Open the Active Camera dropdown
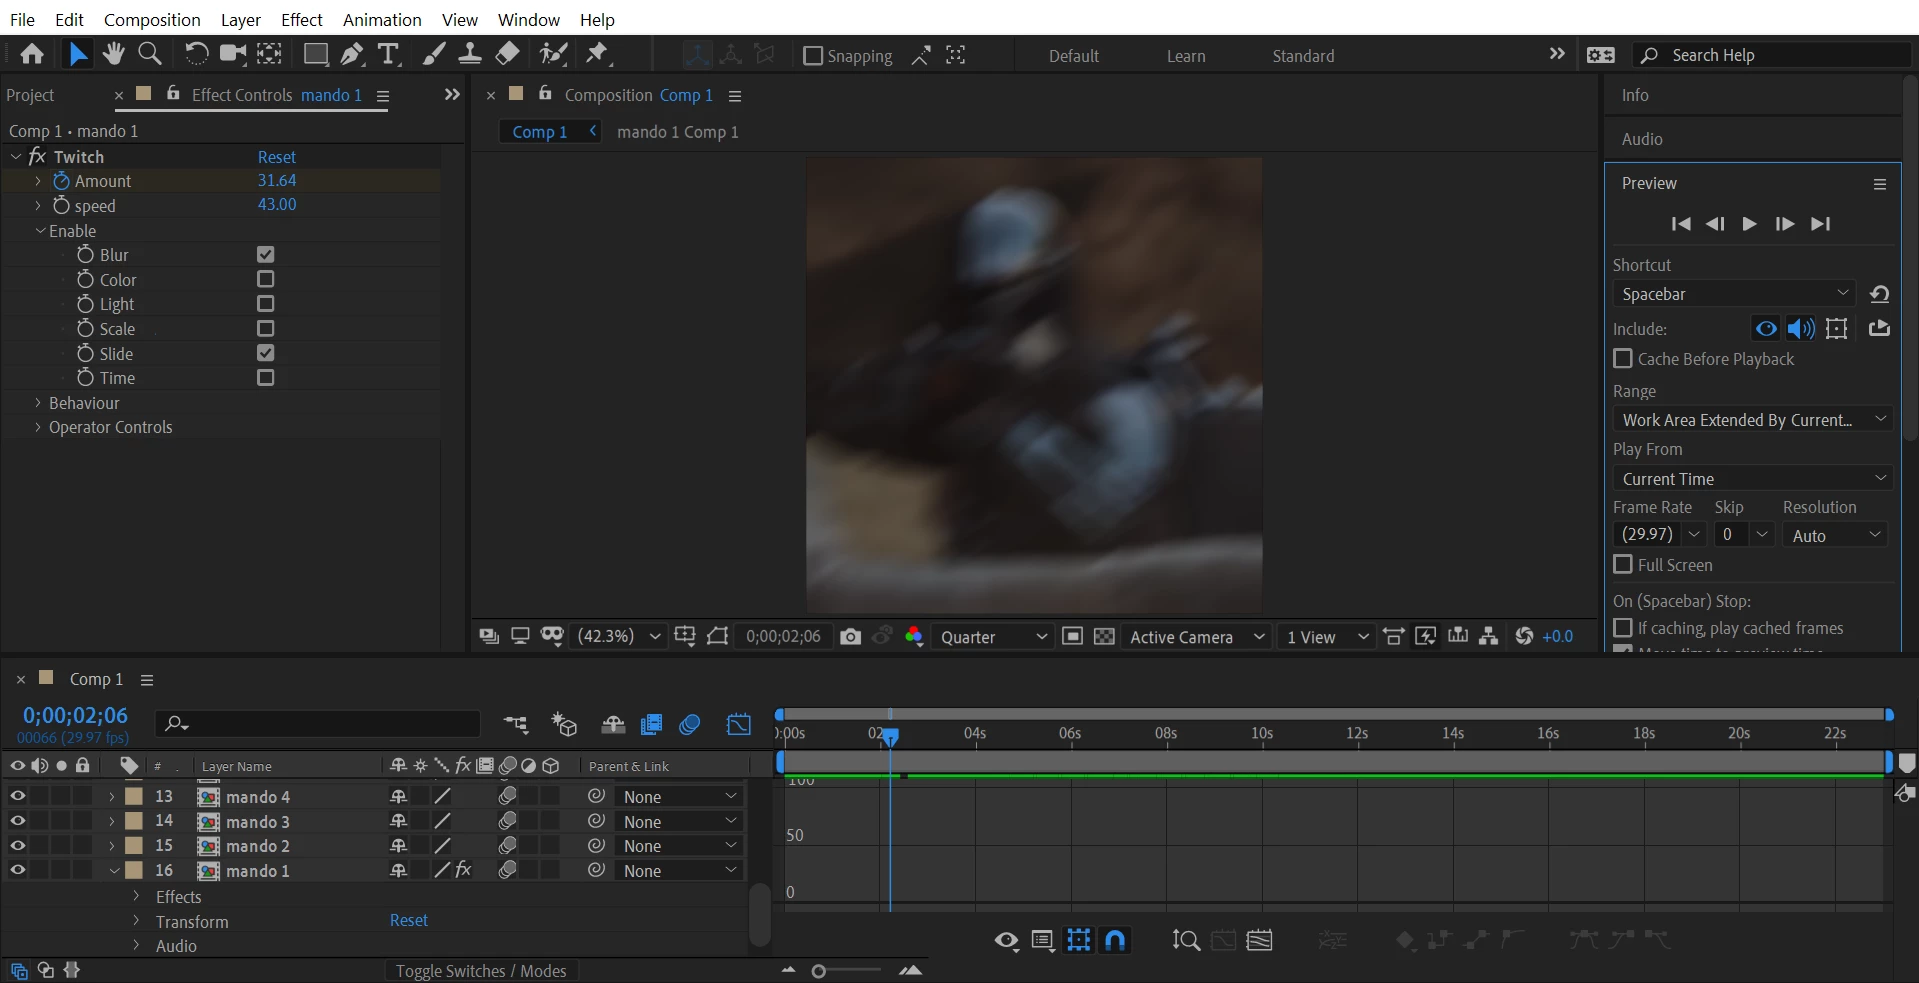 pos(1196,637)
